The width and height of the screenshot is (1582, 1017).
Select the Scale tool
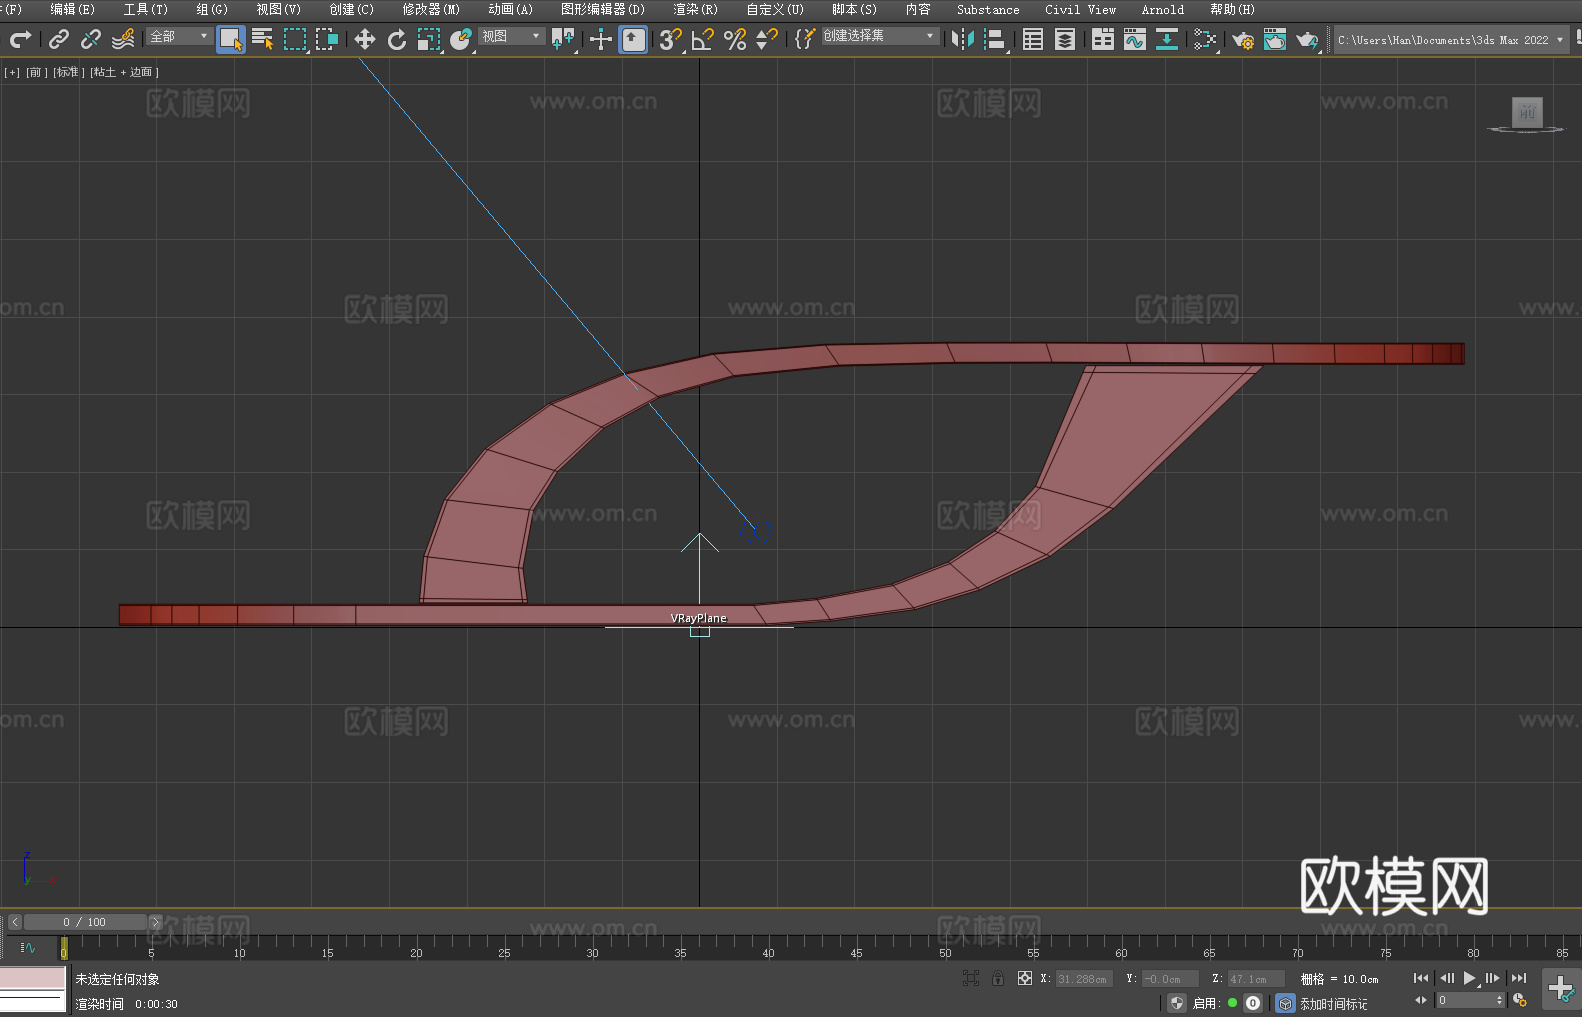pos(429,39)
